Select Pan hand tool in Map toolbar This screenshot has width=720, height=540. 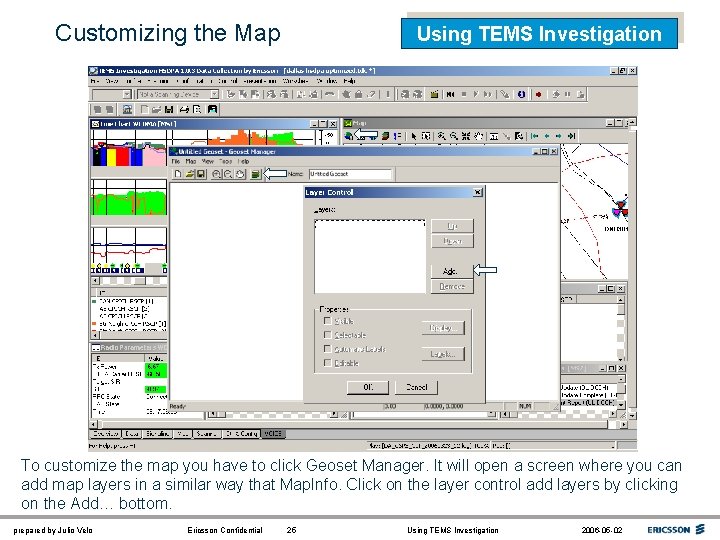click(x=478, y=136)
